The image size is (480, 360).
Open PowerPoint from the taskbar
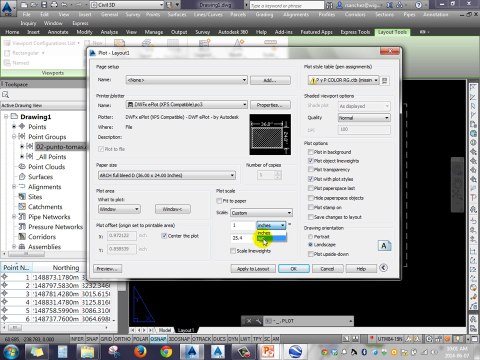tap(269, 352)
